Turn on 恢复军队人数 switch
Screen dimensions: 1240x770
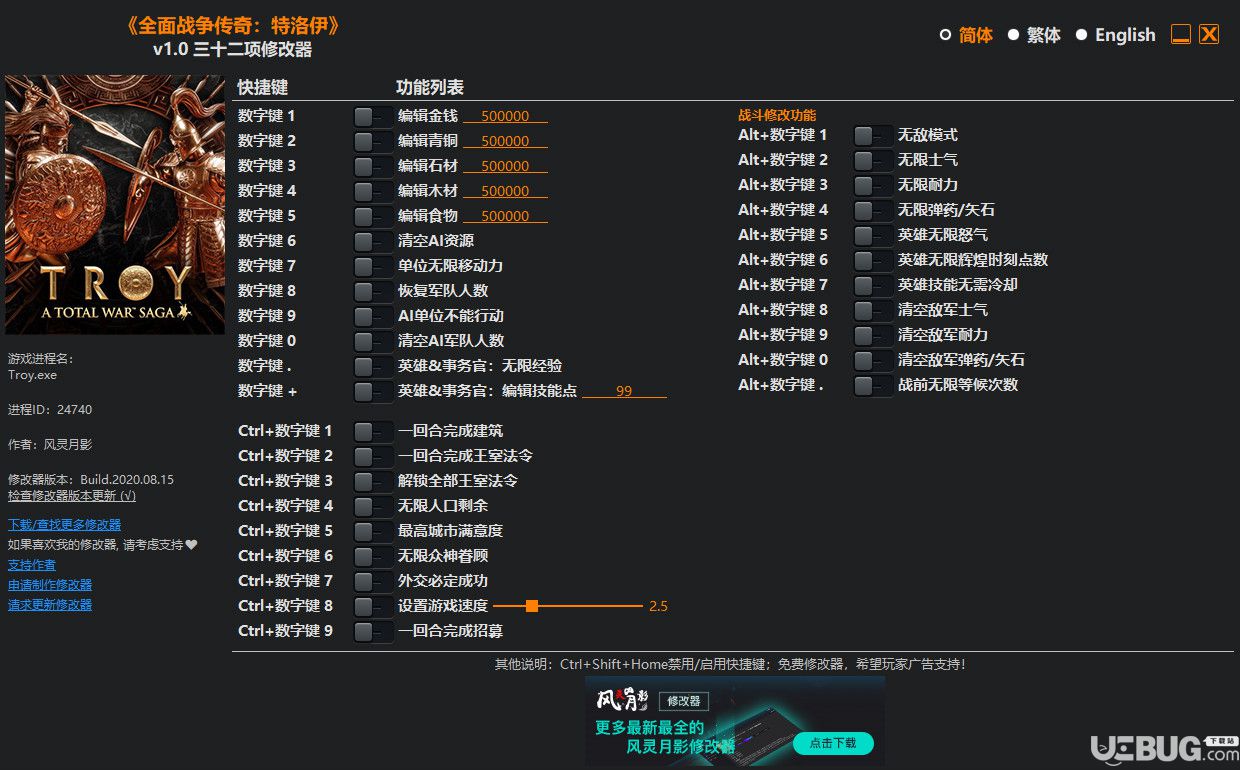click(373, 291)
